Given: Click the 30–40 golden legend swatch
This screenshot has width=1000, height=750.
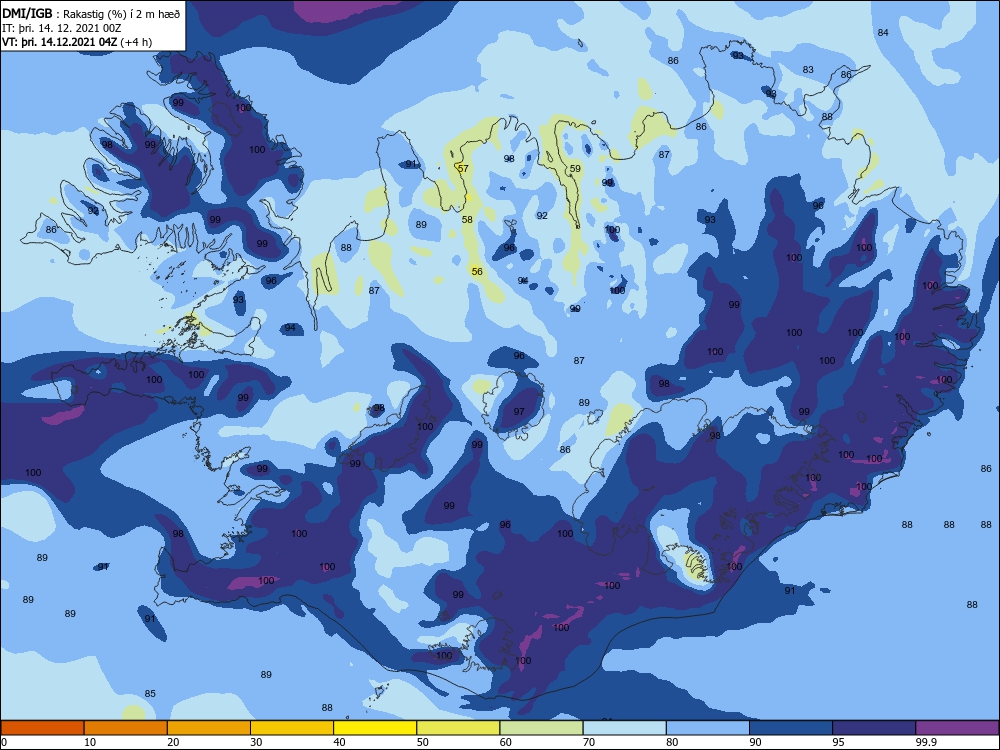Looking at the screenshot, I should tap(291, 728).
